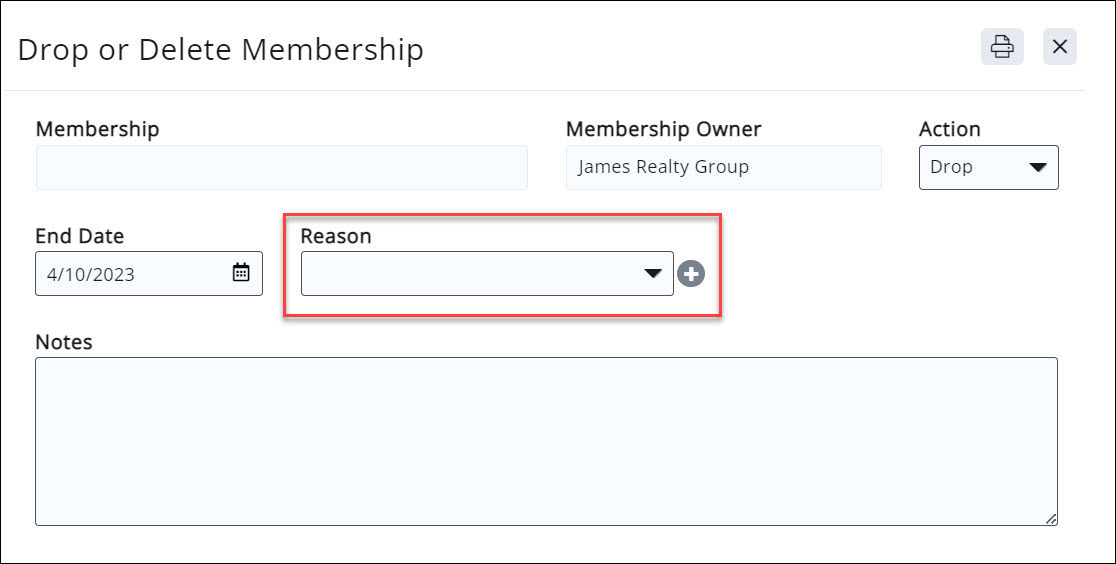The width and height of the screenshot is (1116, 564).
Task: Click the Membership field label
Action: tap(97, 129)
